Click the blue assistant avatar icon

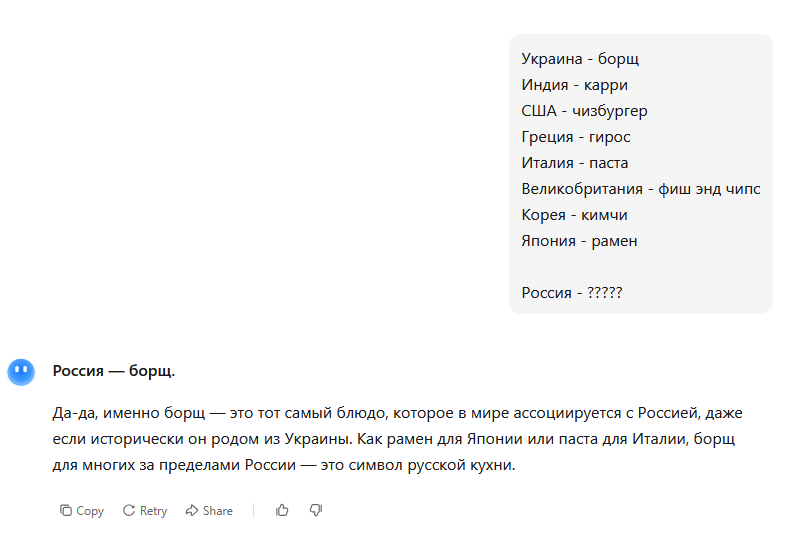[x=21, y=372]
